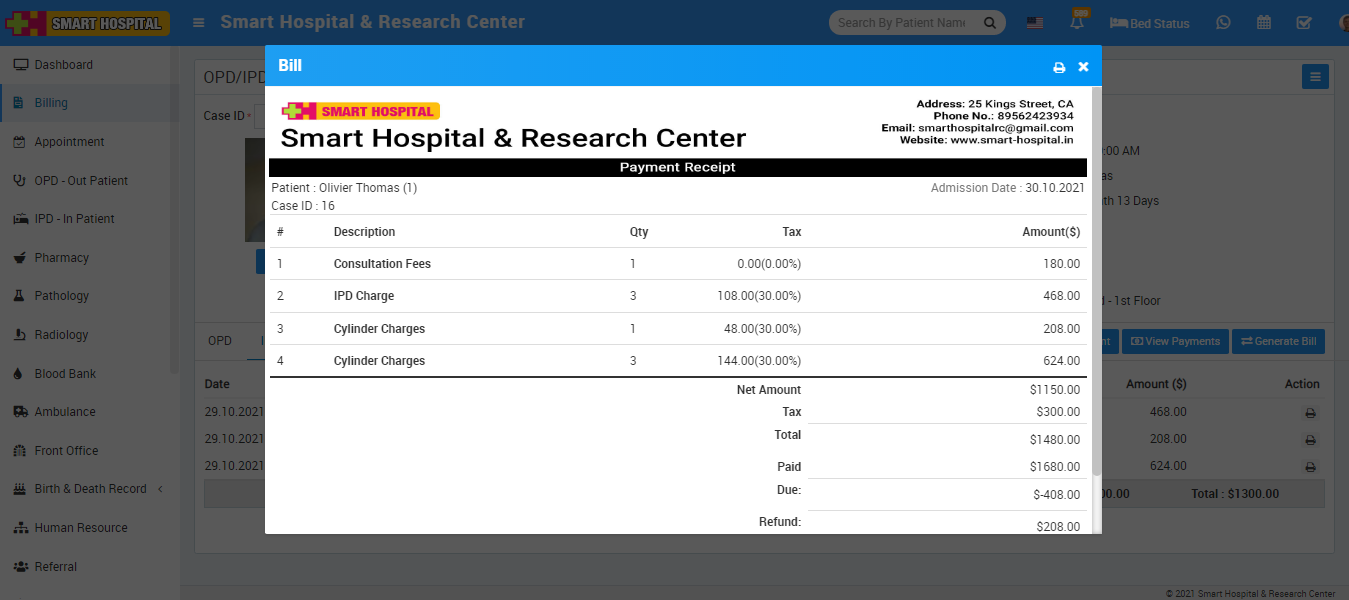
Task: Click the View Payments button
Action: 1174,342
